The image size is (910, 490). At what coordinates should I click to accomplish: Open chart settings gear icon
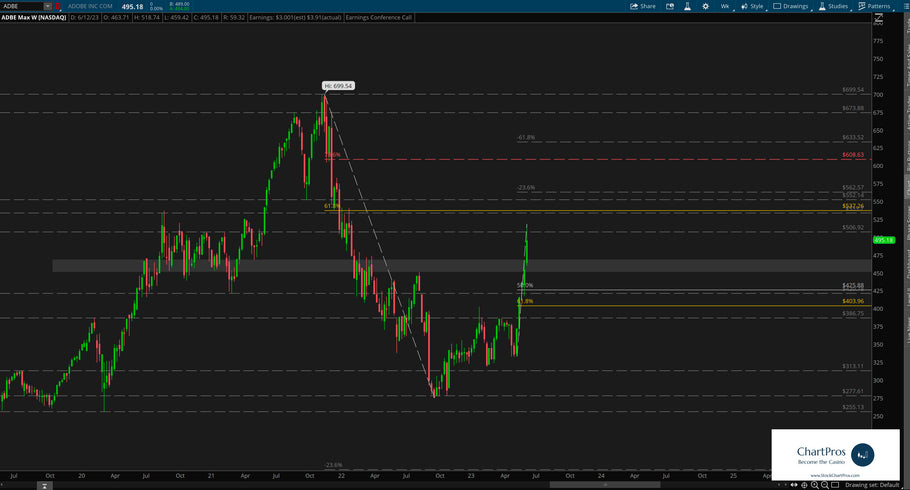coord(705,6)
